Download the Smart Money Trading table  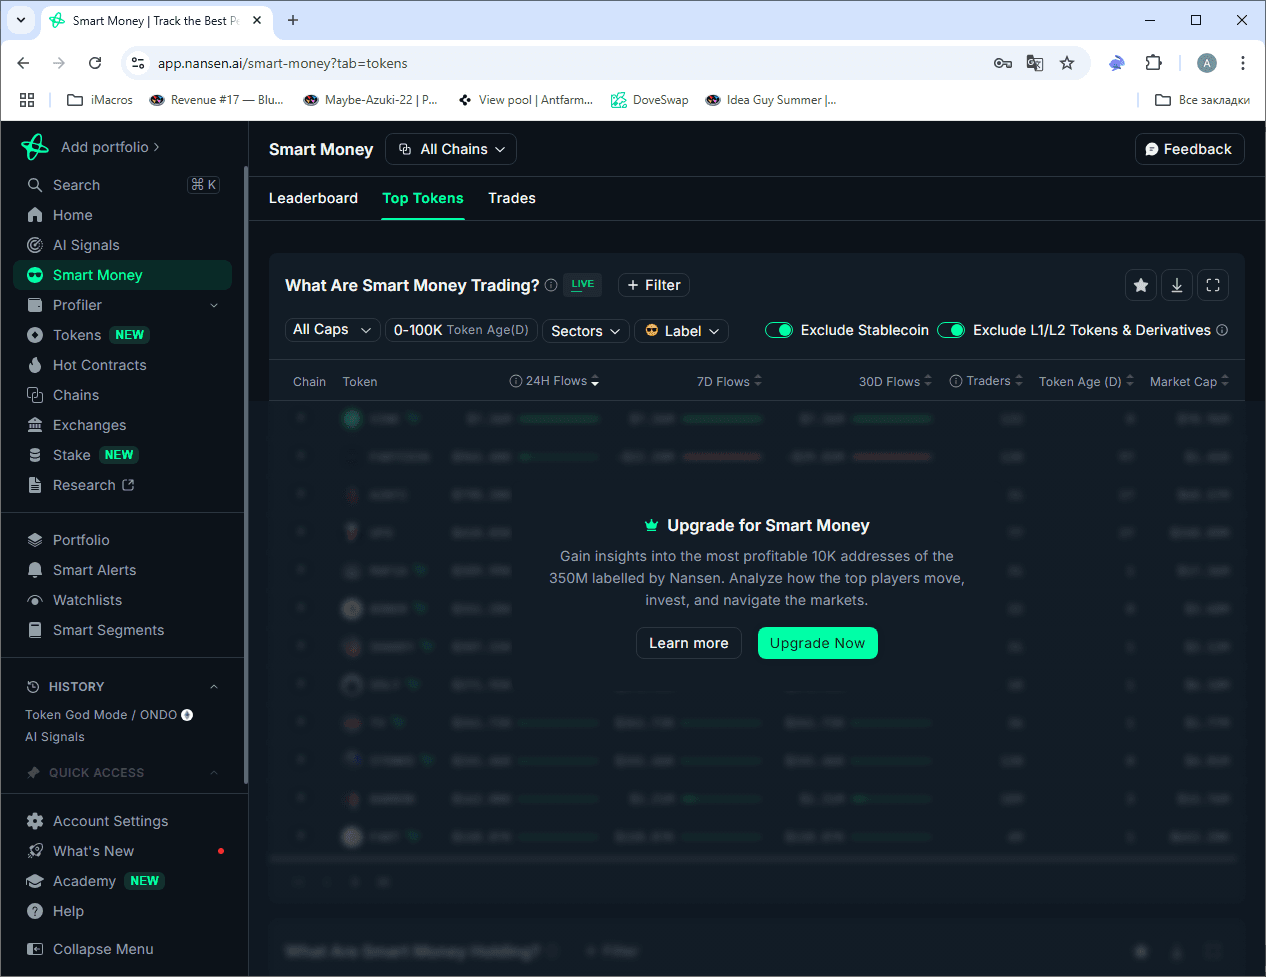(x=1177, y=285)
